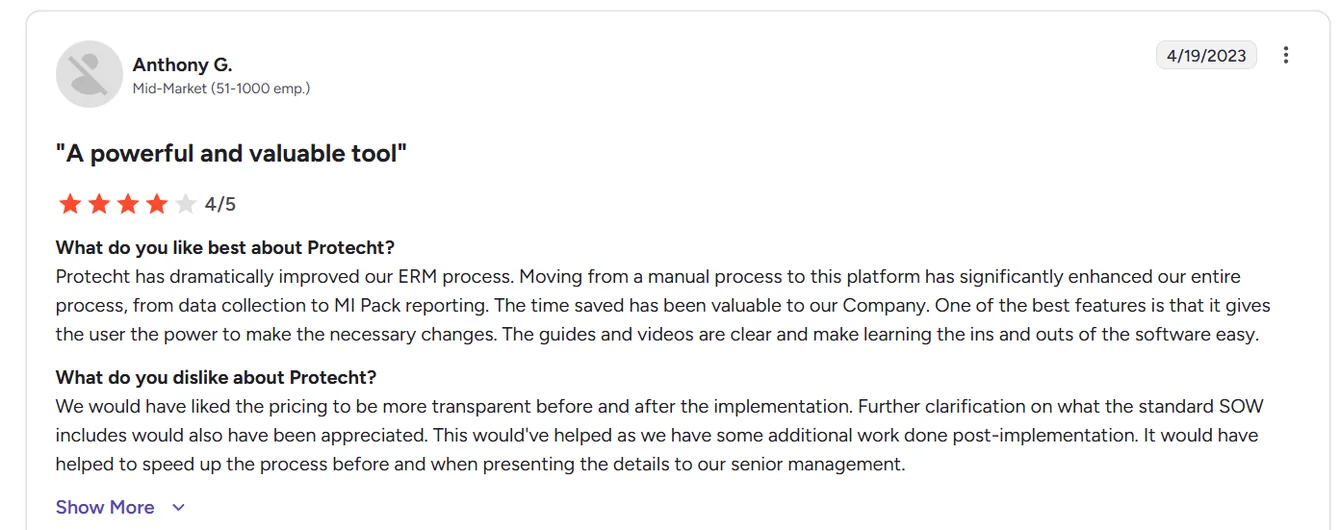Open the three-dot review options menu
The height and width of the screenshot is (530, 1340).
(x=1286, y=55)
